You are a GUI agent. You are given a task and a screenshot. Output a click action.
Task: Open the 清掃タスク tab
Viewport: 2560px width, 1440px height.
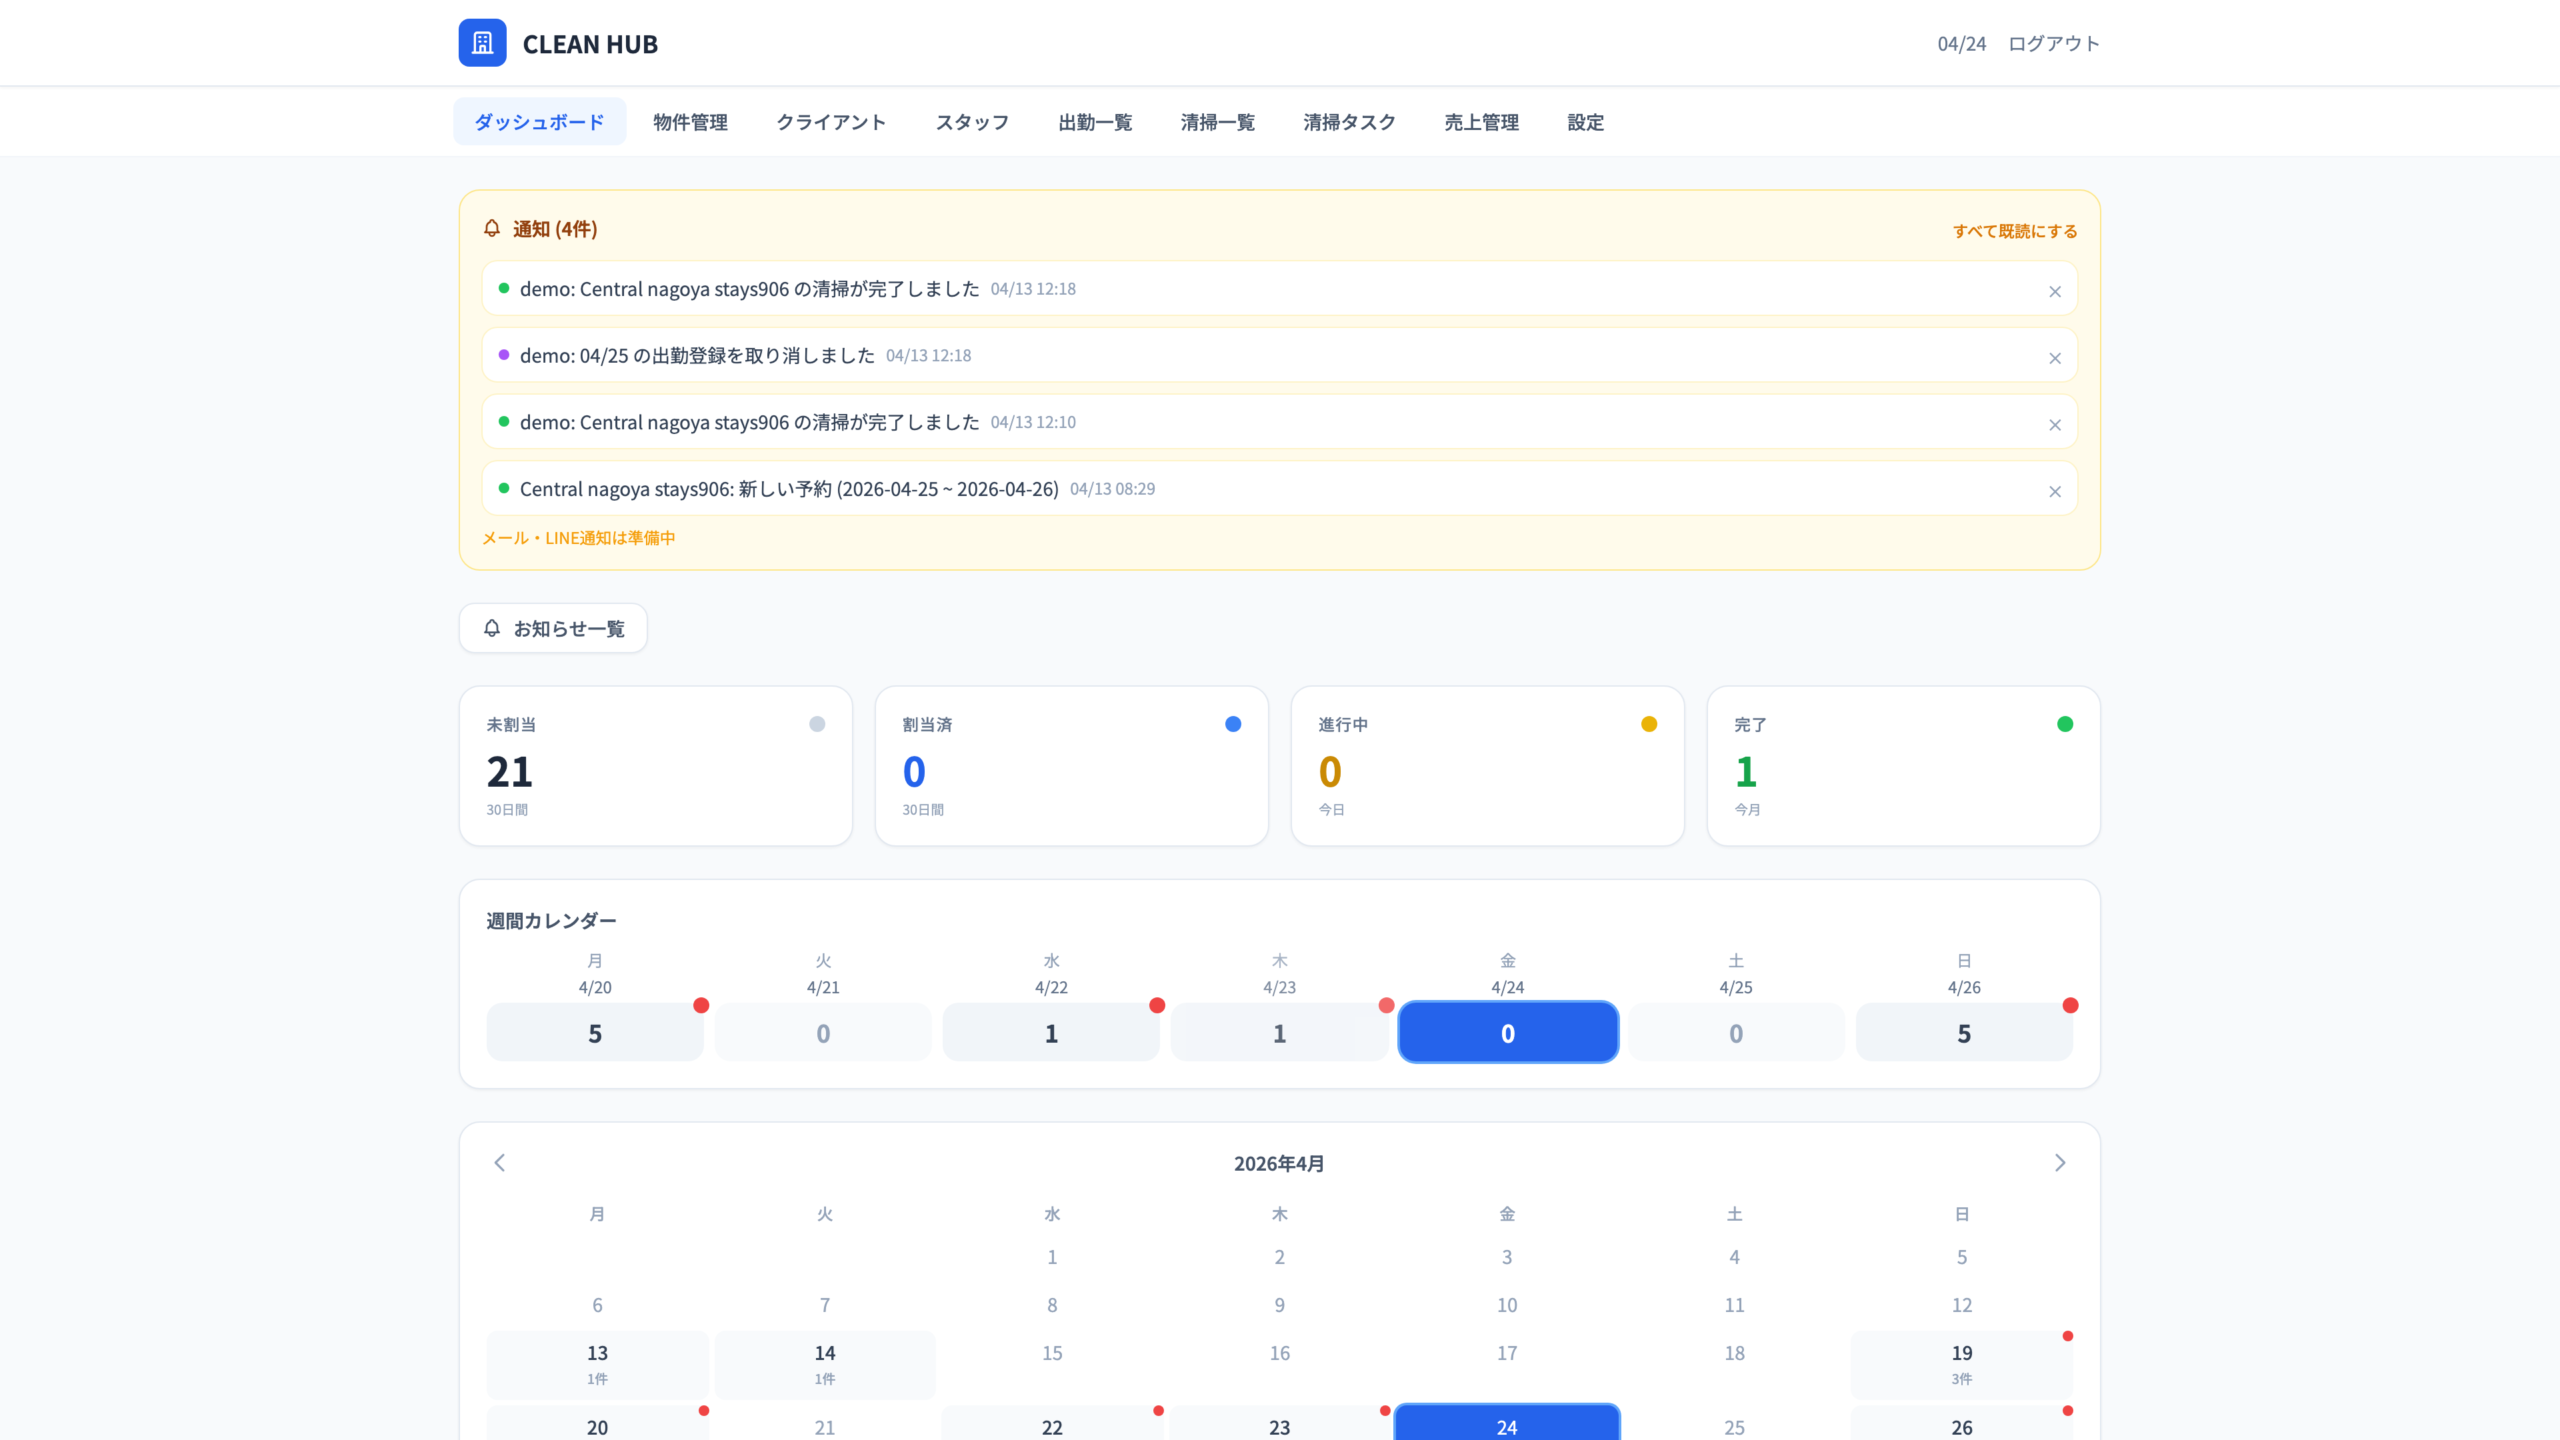click(1349, 122)
